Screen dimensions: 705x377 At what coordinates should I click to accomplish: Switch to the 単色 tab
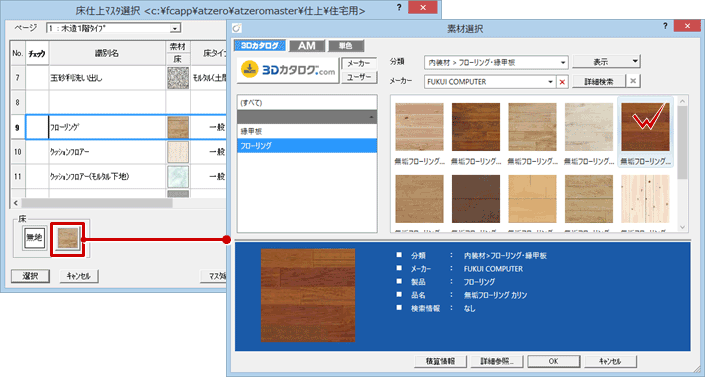coord(345,46)
